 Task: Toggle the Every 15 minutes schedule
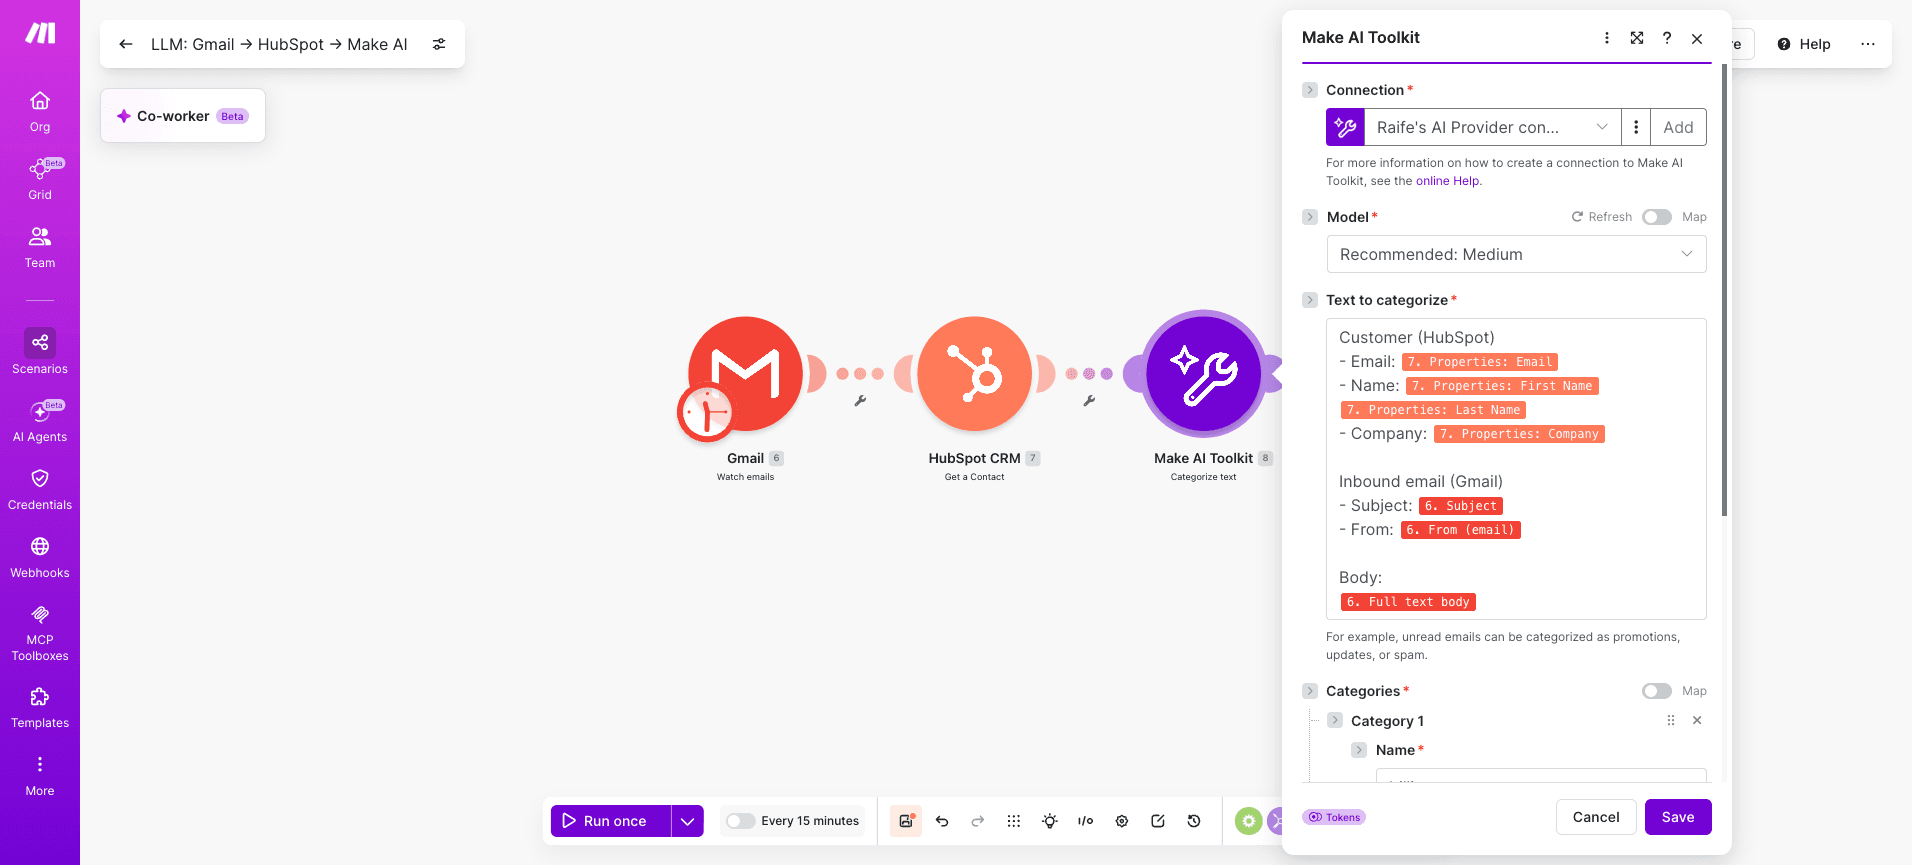pyautogui.click(x=740, y=821)
